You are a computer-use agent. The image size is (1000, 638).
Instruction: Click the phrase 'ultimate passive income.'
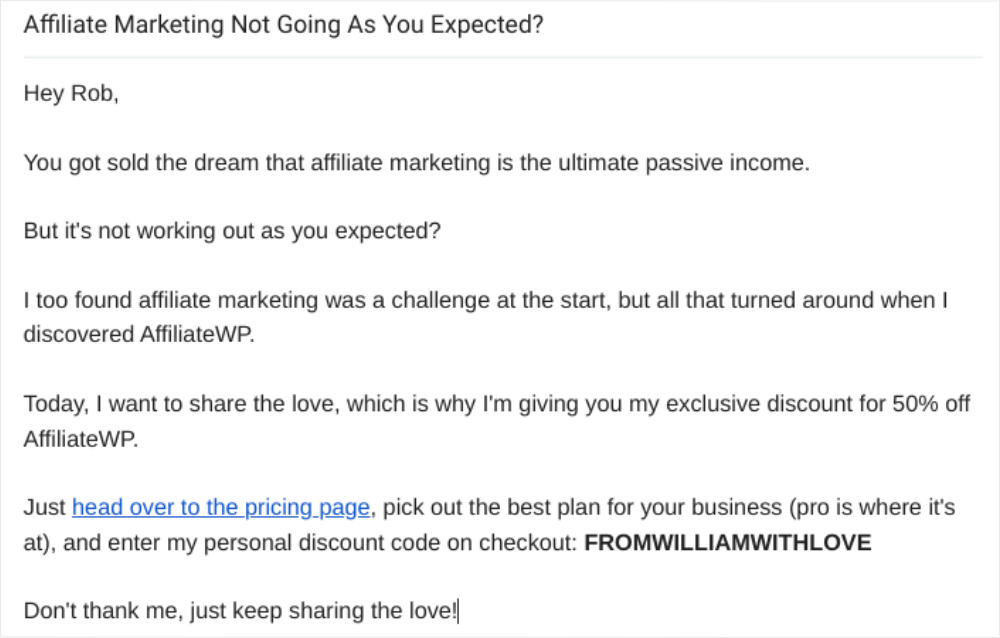click(684, 163)
